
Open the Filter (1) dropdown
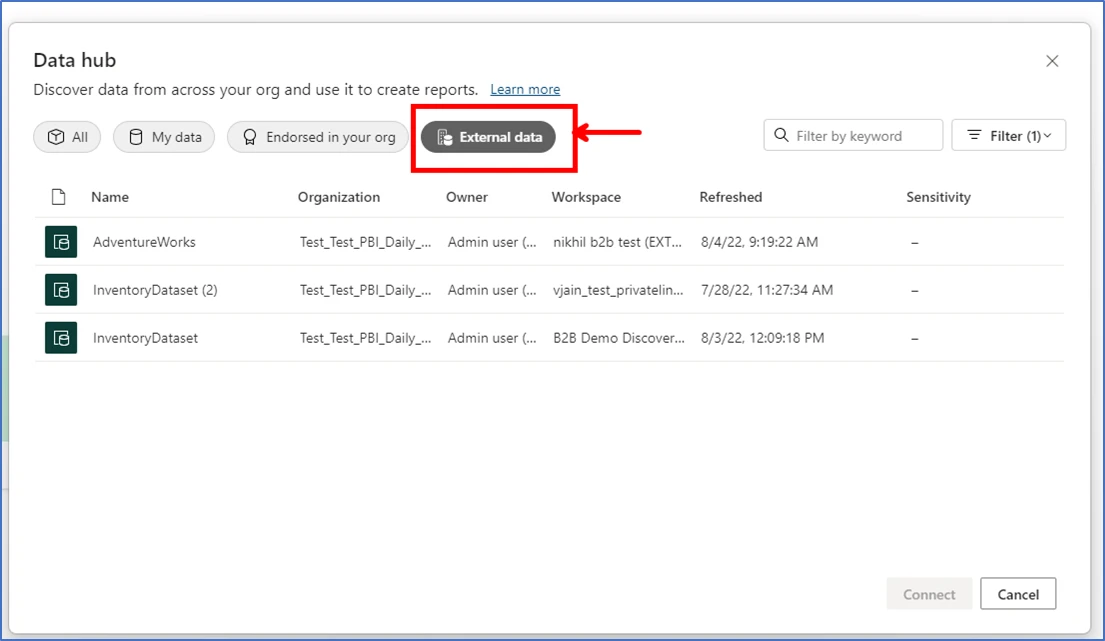pos(1009,135)
